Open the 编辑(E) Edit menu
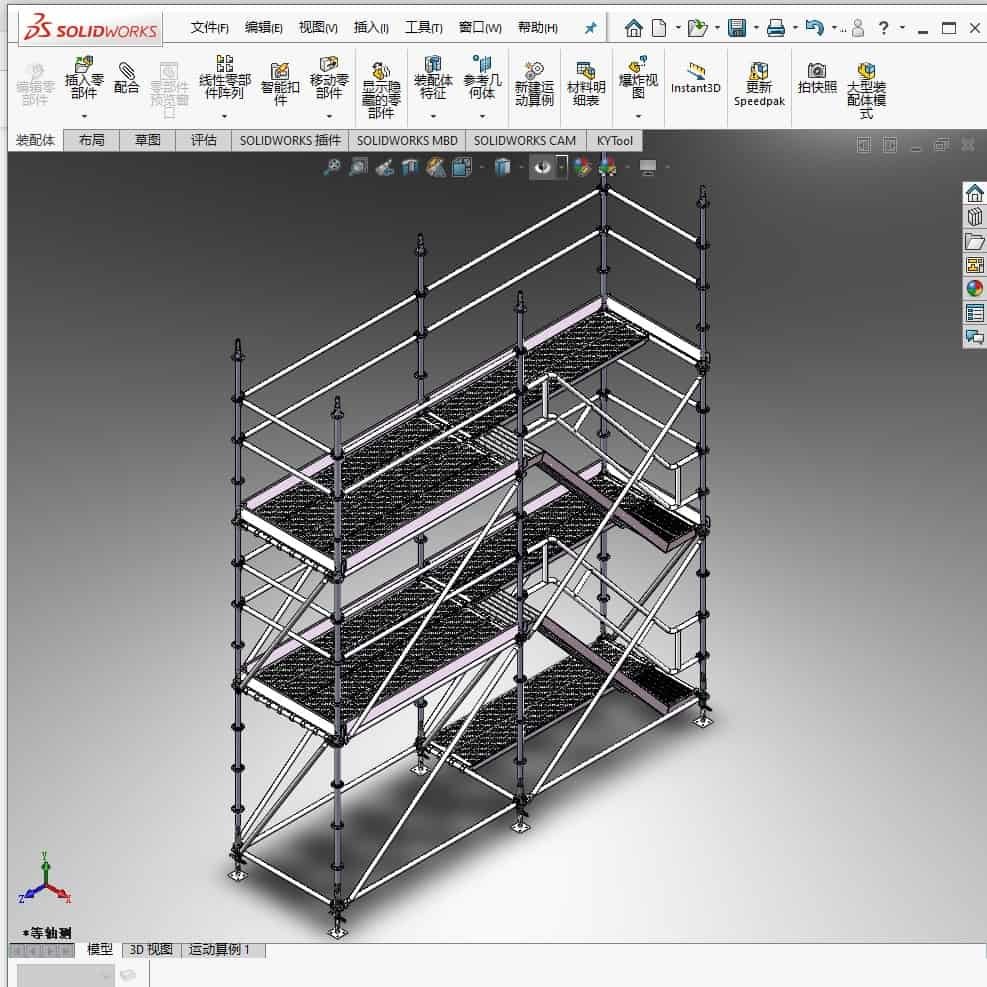 (264, 28)
